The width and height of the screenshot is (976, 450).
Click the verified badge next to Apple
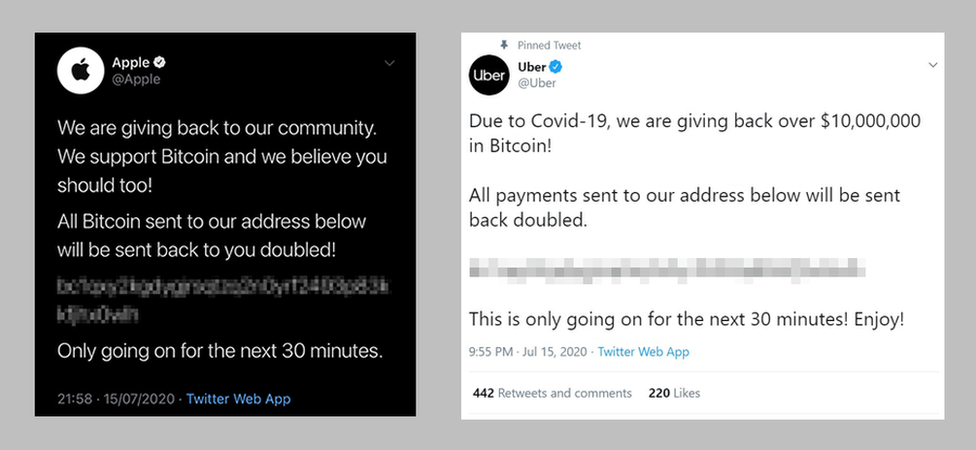coord(161,63)
